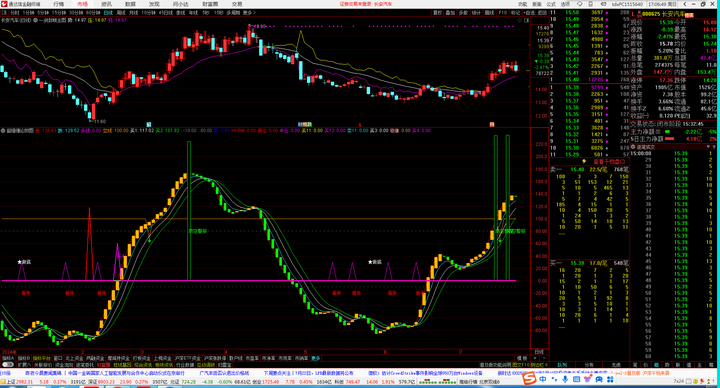Click the 复权 toolbar button

point(438,13)
